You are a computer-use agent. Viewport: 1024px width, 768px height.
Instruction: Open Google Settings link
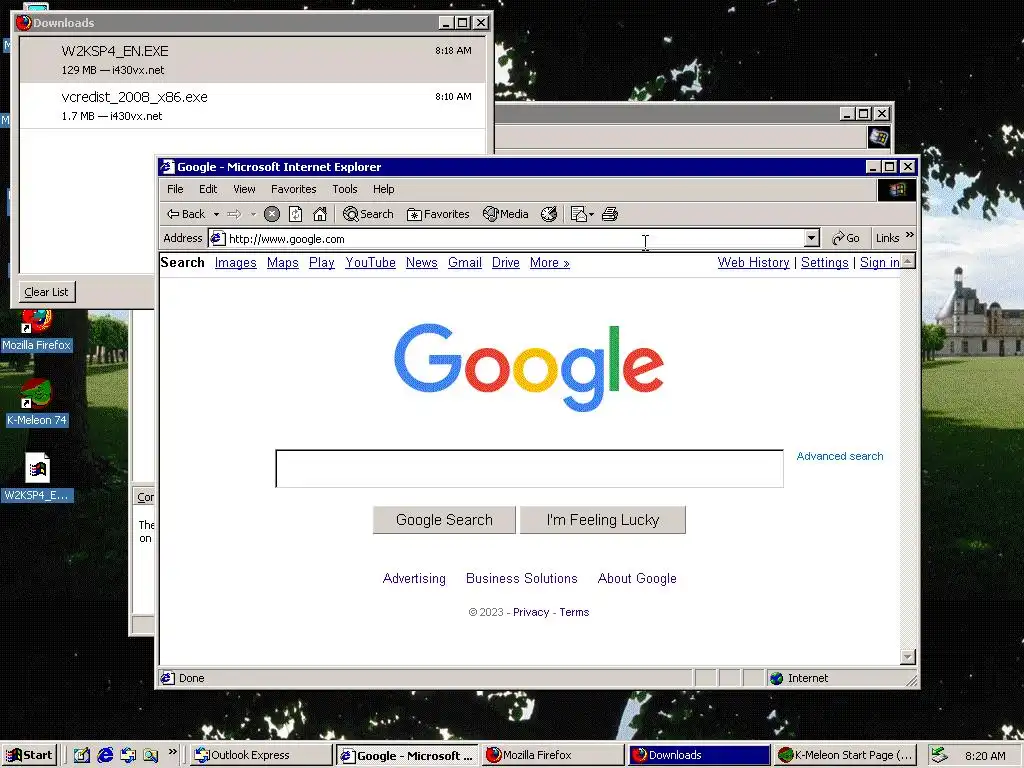click(x=825, y=263)
